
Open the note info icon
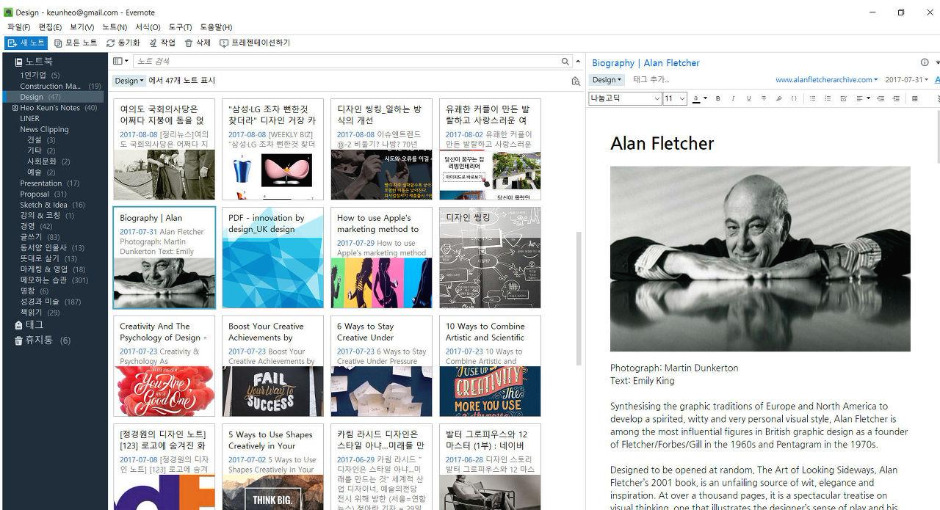(924, 62)
